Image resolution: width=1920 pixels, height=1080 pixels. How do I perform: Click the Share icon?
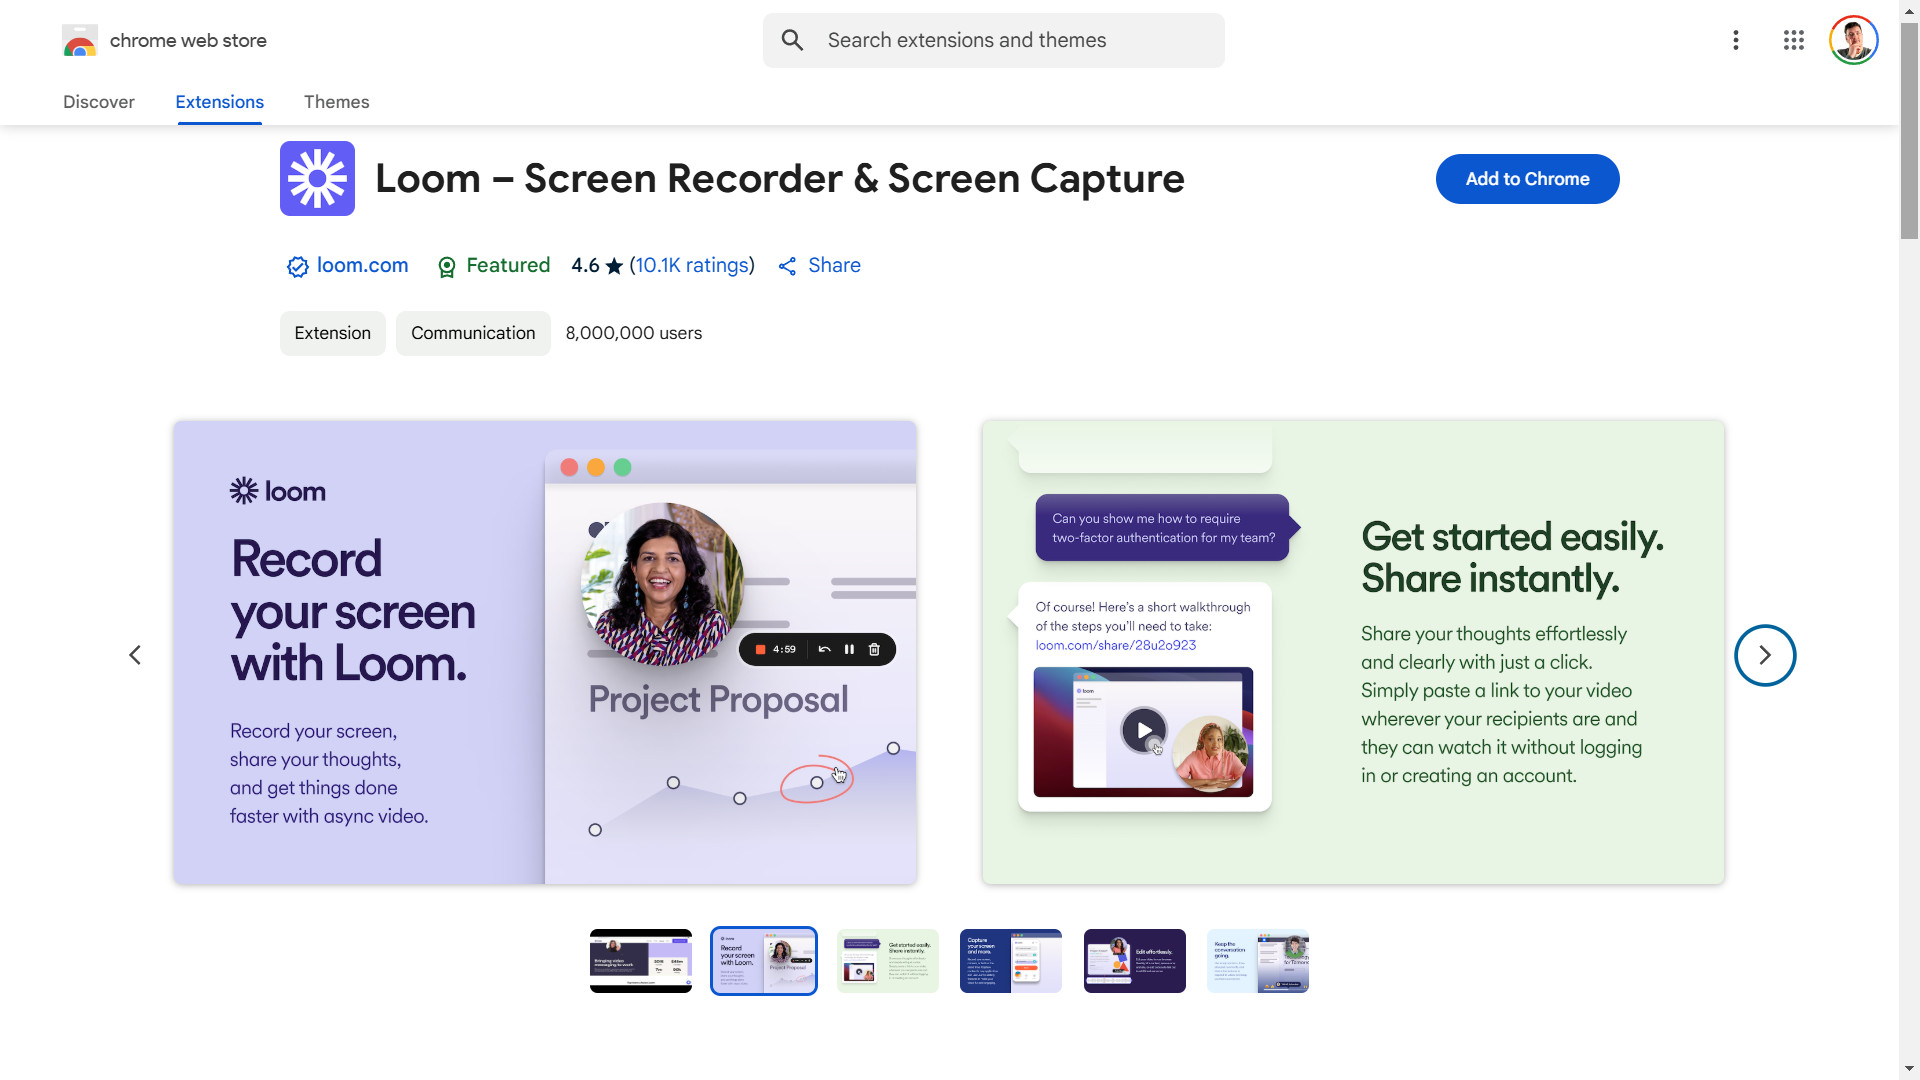point(787,266)
